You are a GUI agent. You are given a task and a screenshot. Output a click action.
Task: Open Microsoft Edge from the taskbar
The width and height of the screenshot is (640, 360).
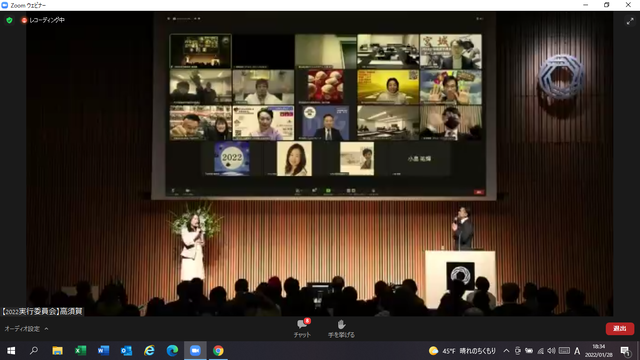coord(172,351)
